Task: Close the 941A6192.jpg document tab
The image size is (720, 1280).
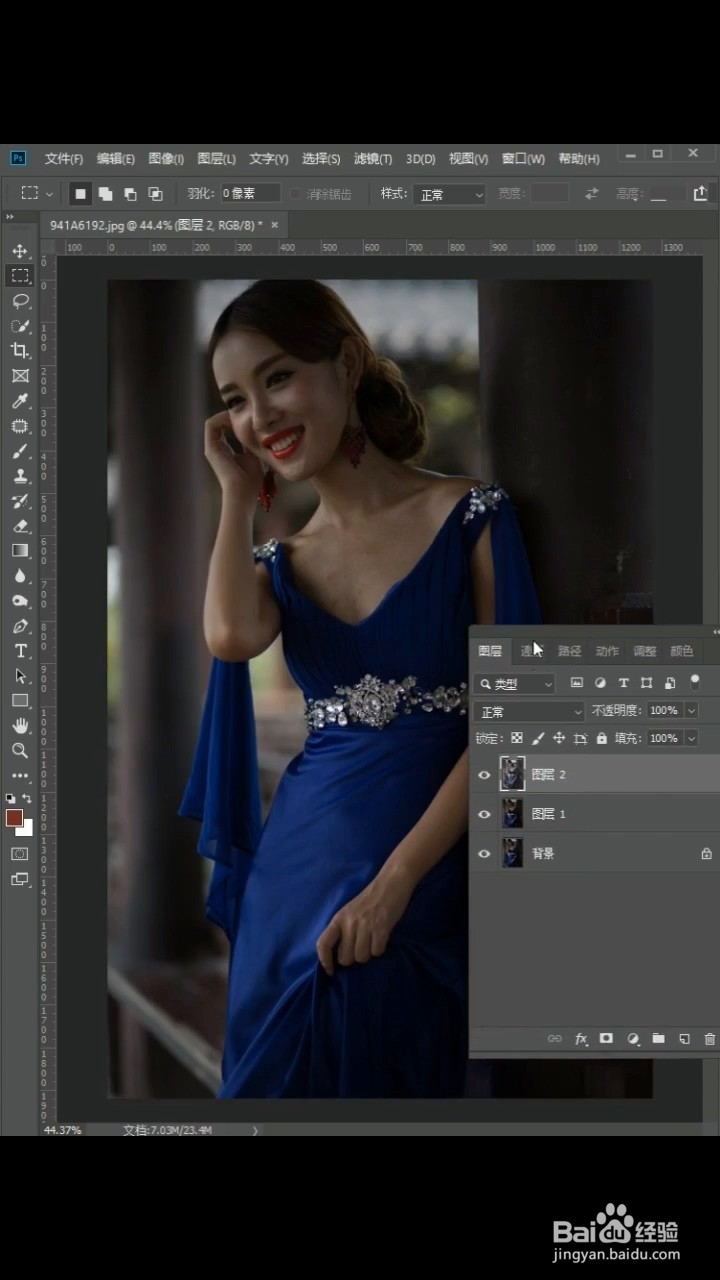Action: click(x=275, y=224)
